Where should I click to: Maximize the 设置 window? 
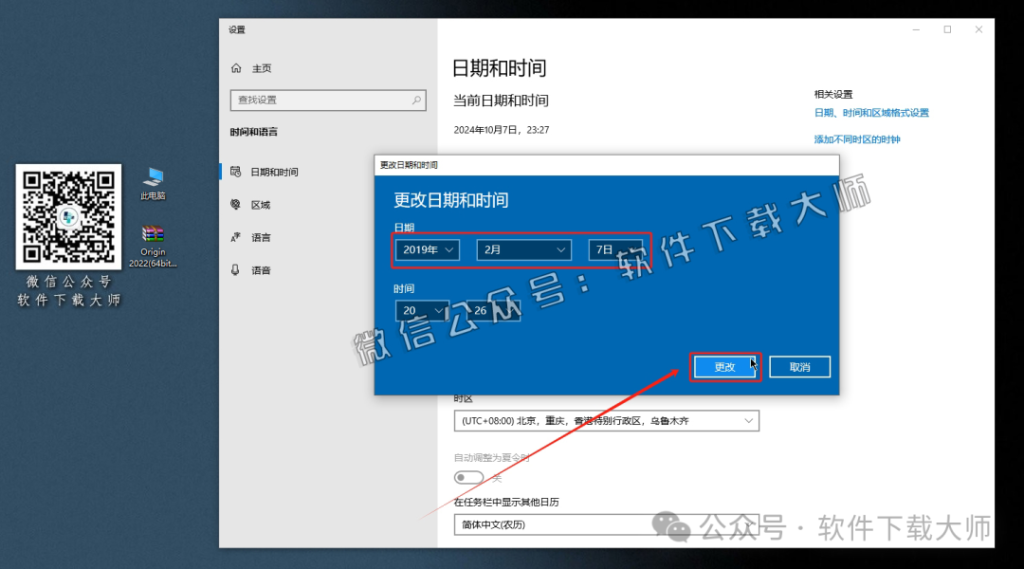tap(948, 29)
